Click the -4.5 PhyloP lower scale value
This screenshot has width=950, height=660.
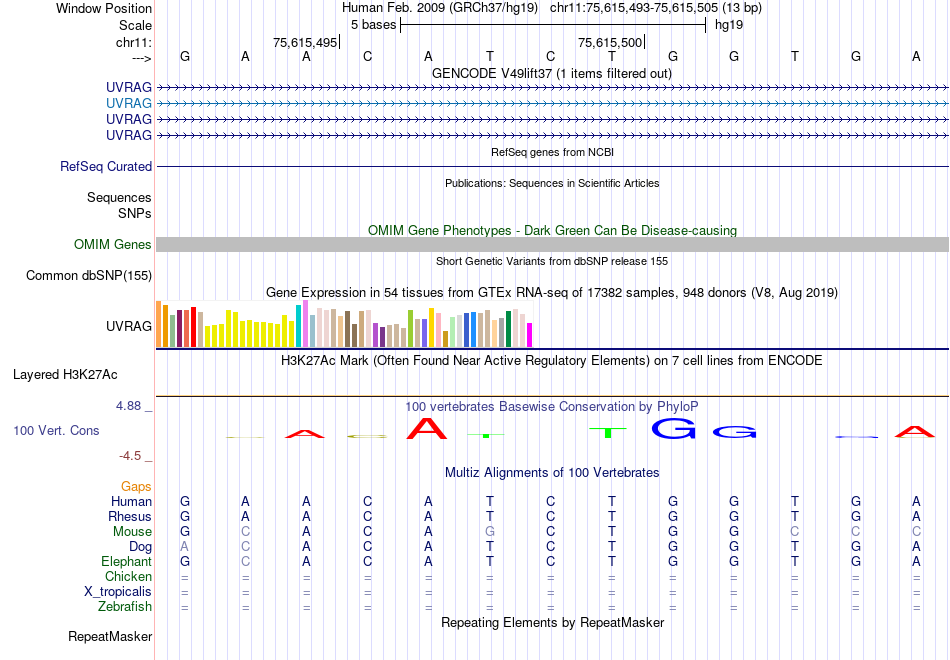tap(130, 456)
